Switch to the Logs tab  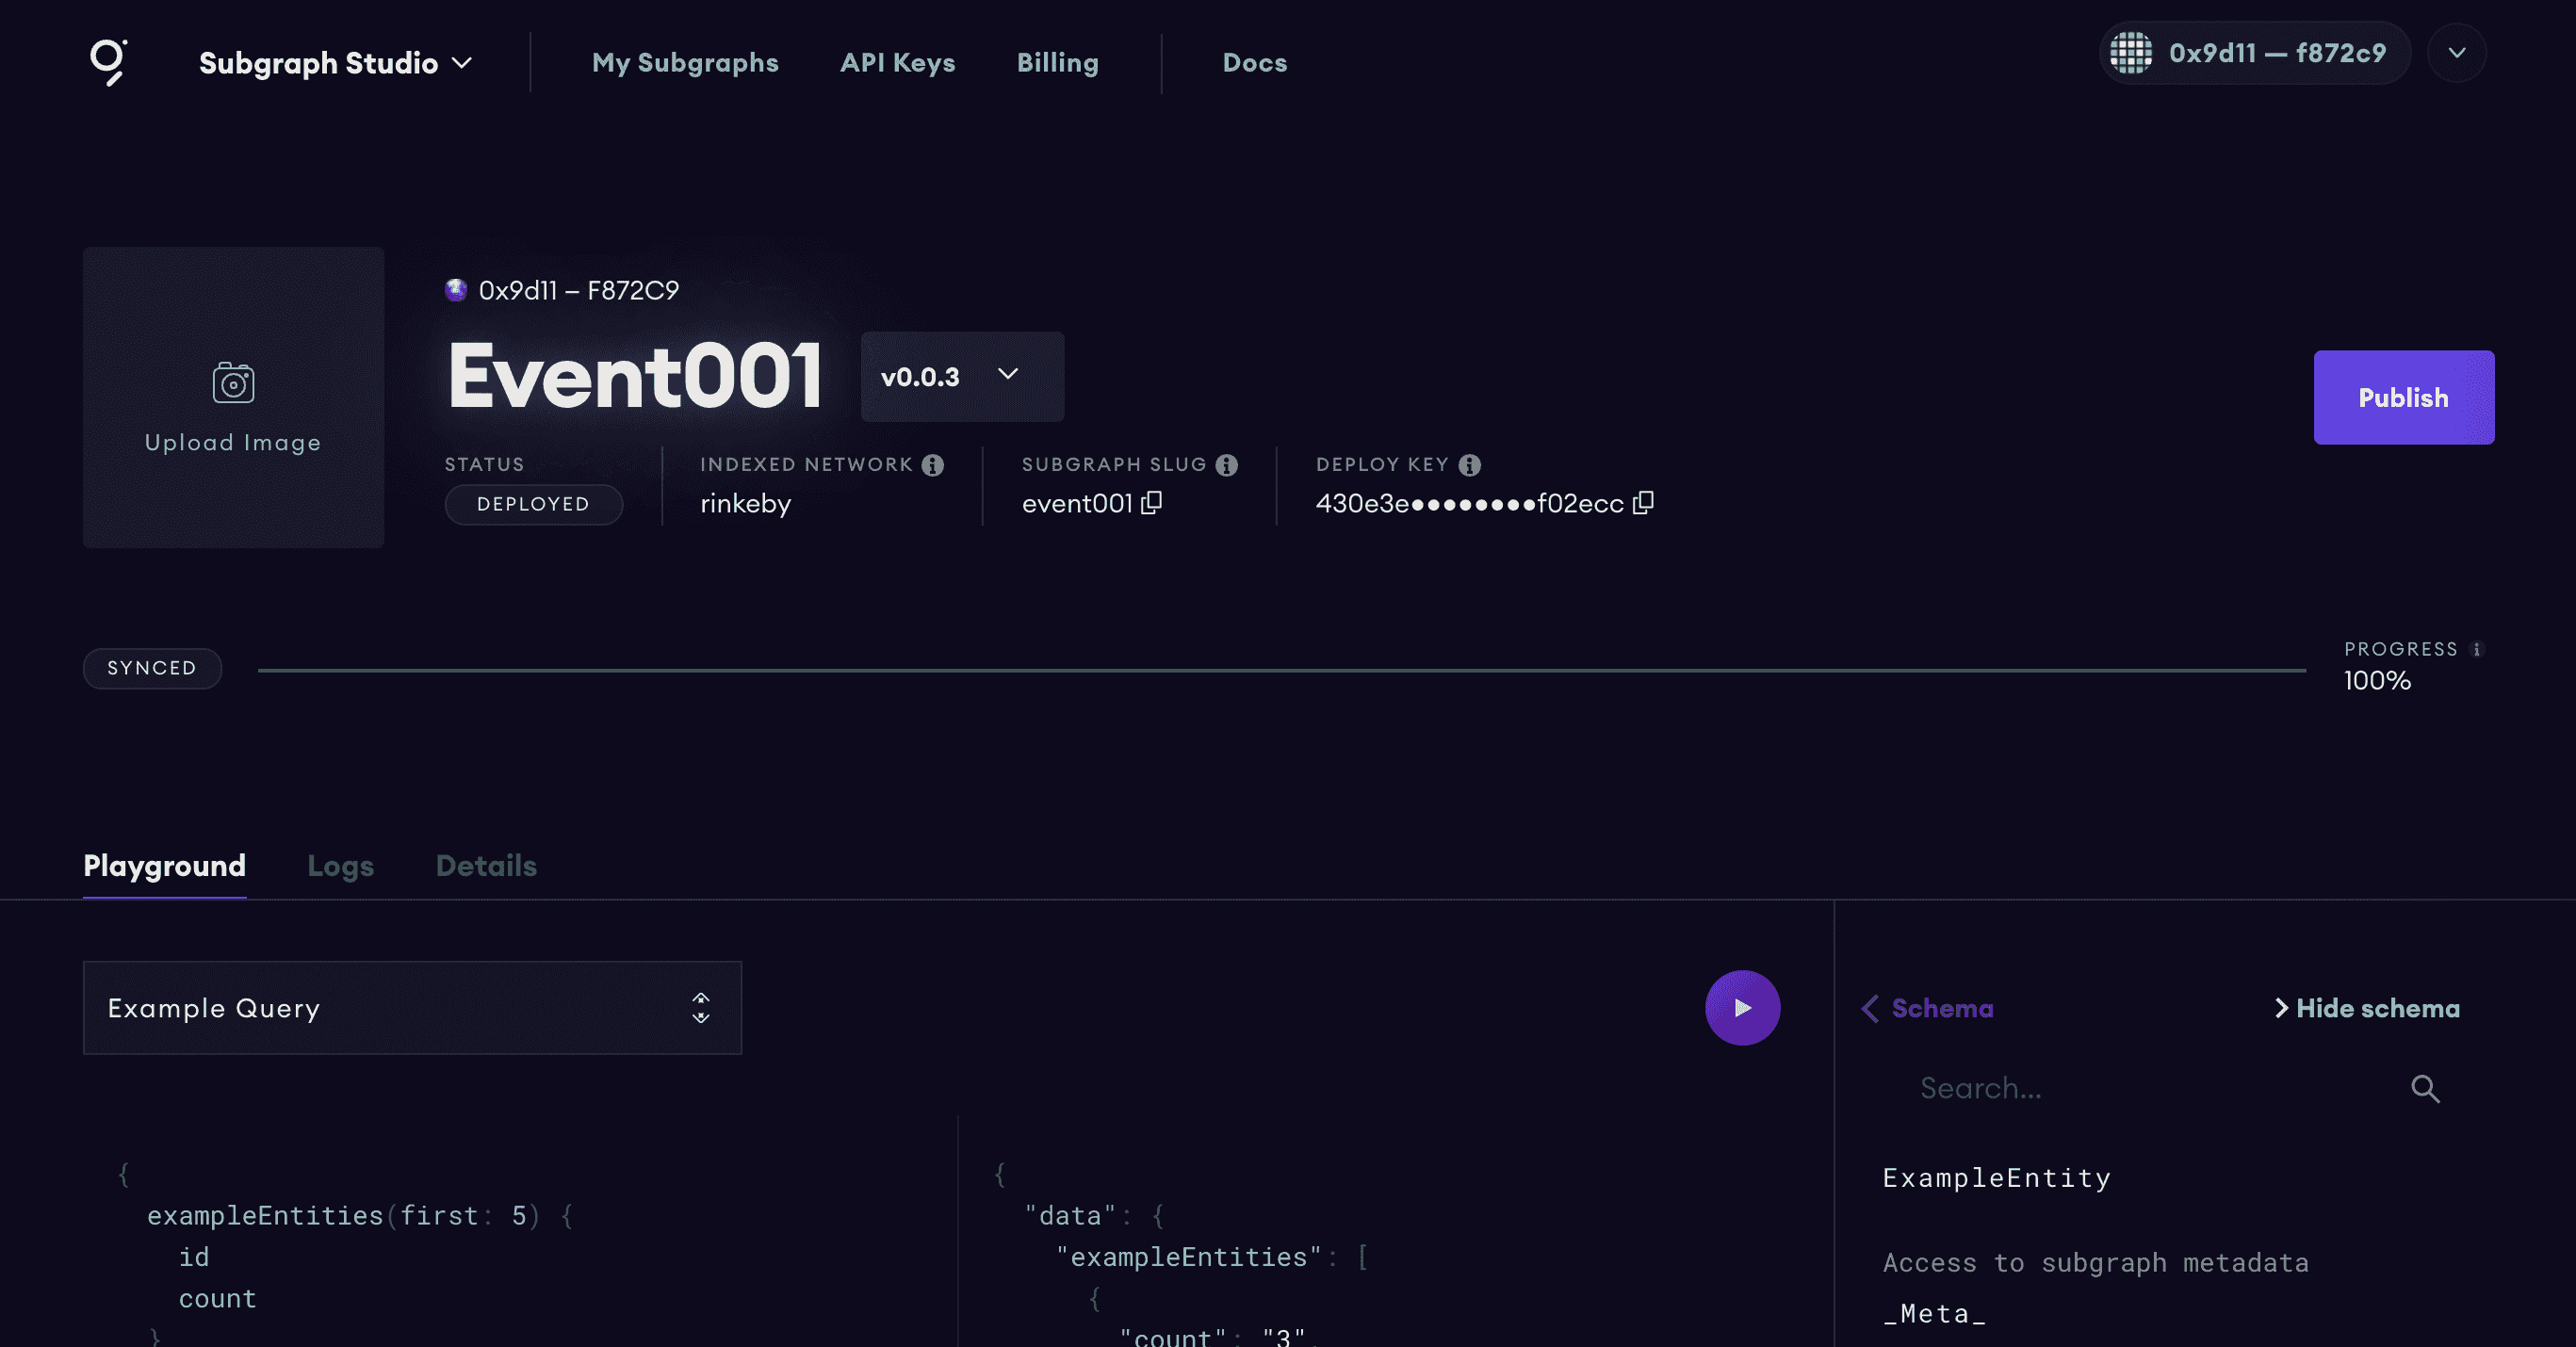pos(340,866)
